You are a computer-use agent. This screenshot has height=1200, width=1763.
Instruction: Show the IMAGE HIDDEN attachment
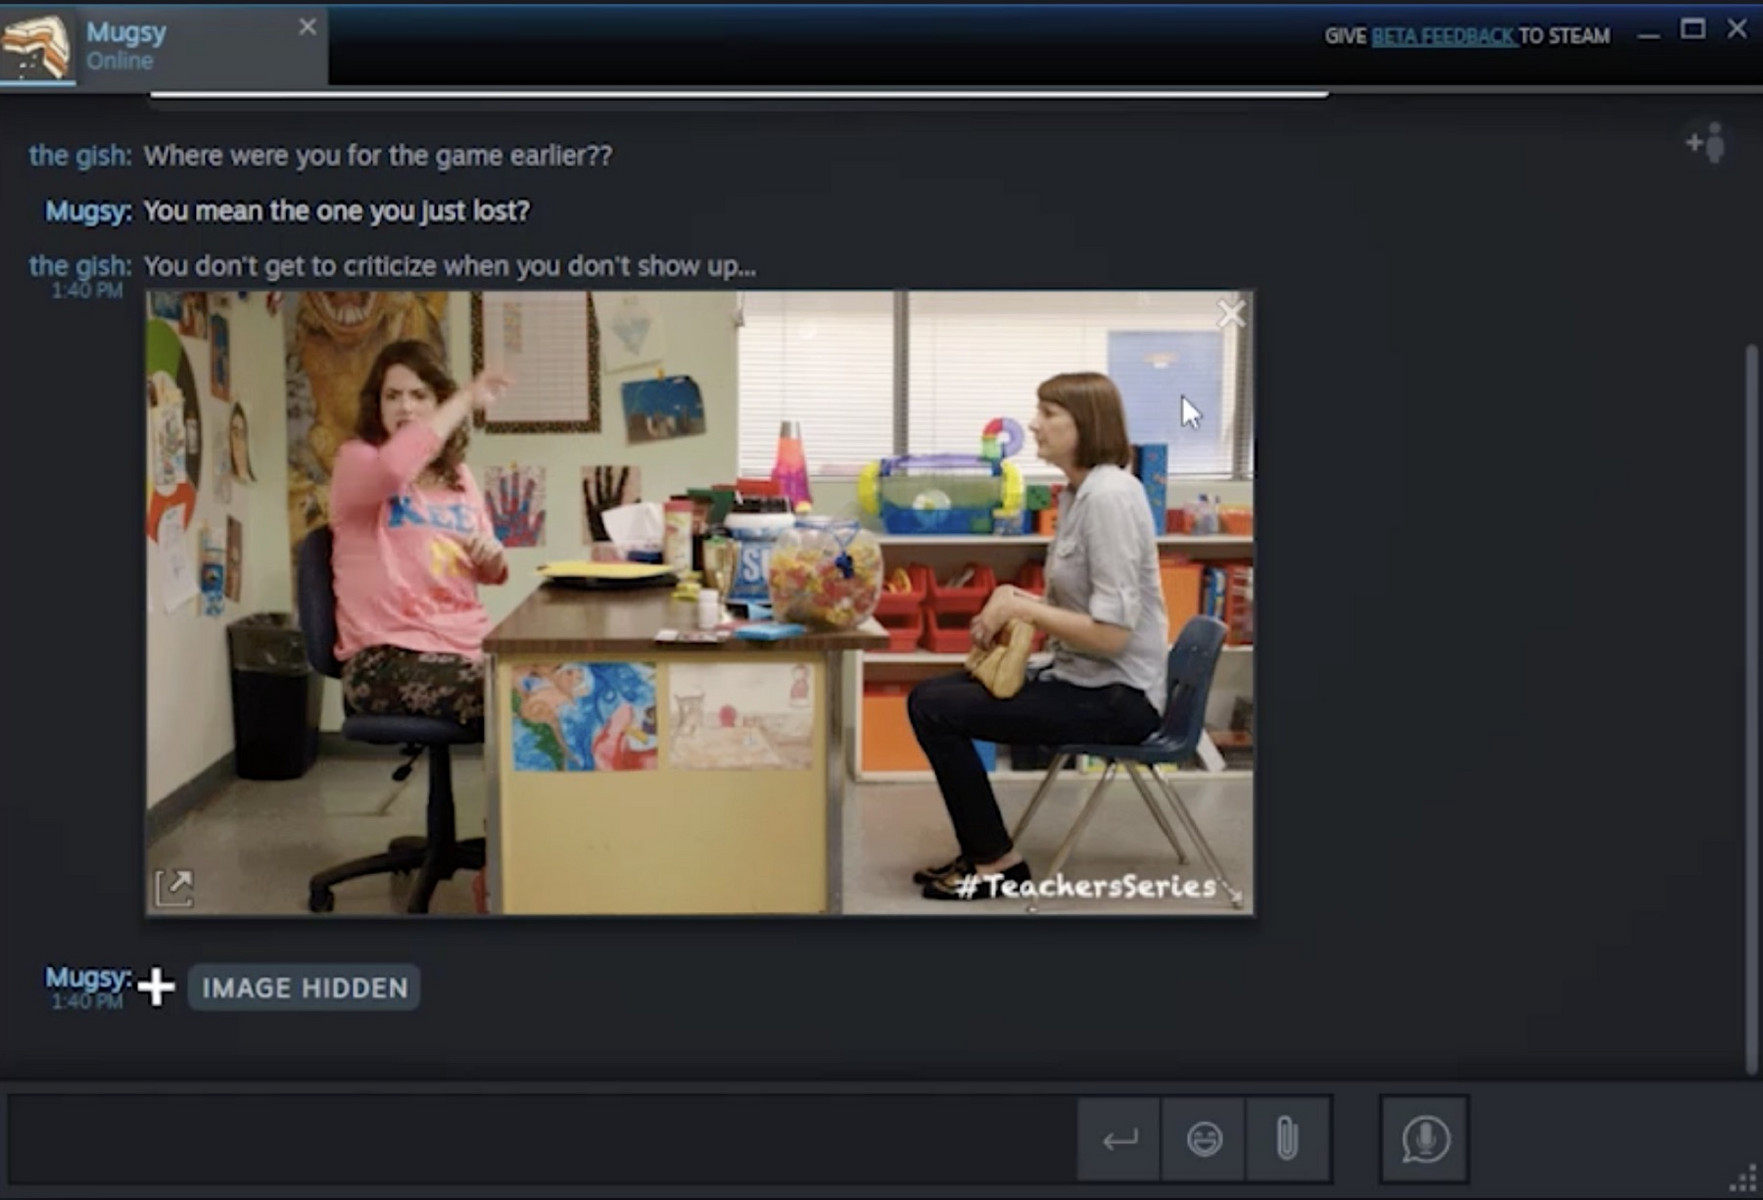tap(304, 988)
